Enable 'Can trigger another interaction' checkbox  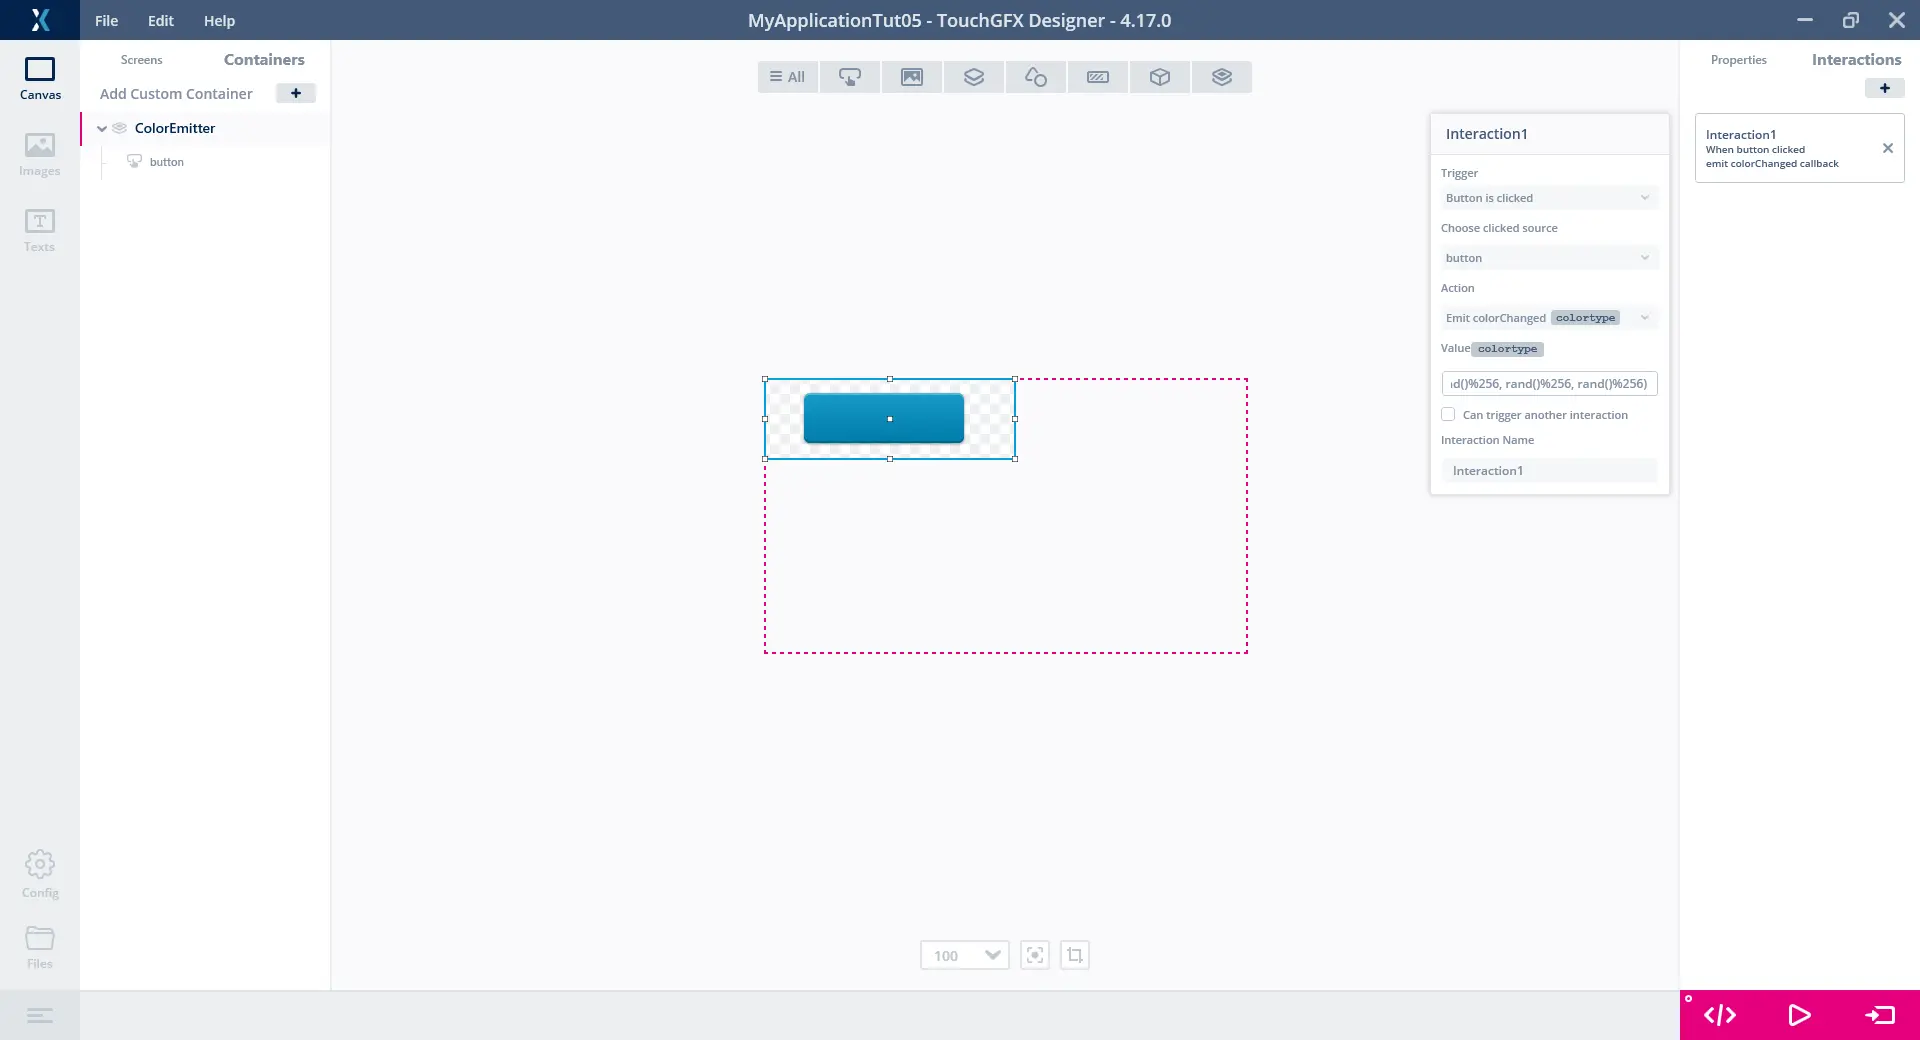click(1448, 414)
